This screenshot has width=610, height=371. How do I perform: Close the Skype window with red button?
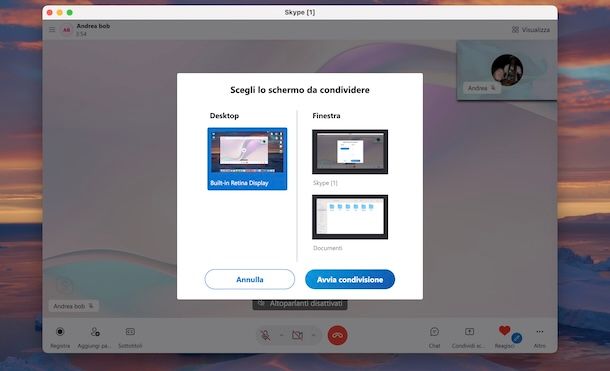click(x=49, y=12)
